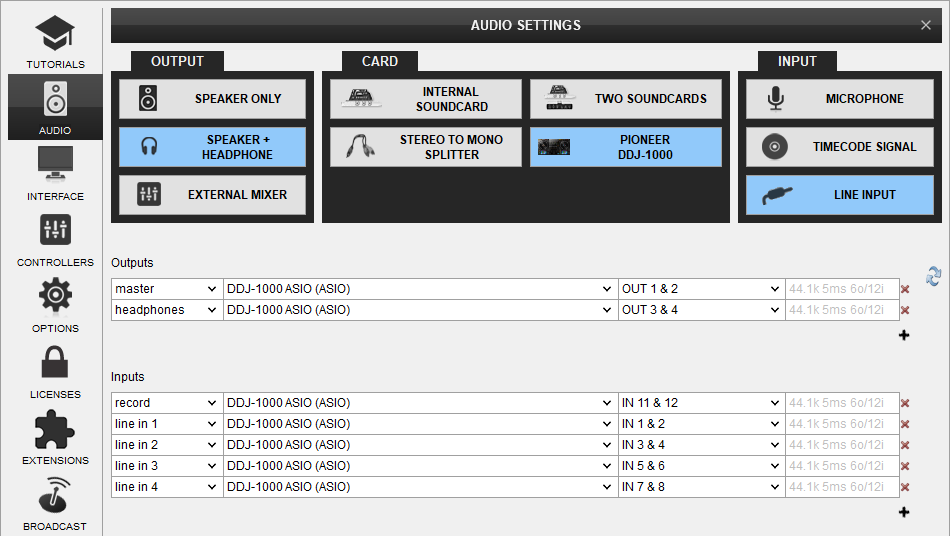Screen dimensions: 950x536
Task: Expand the master output type dropdown
Action: point(166,289)
